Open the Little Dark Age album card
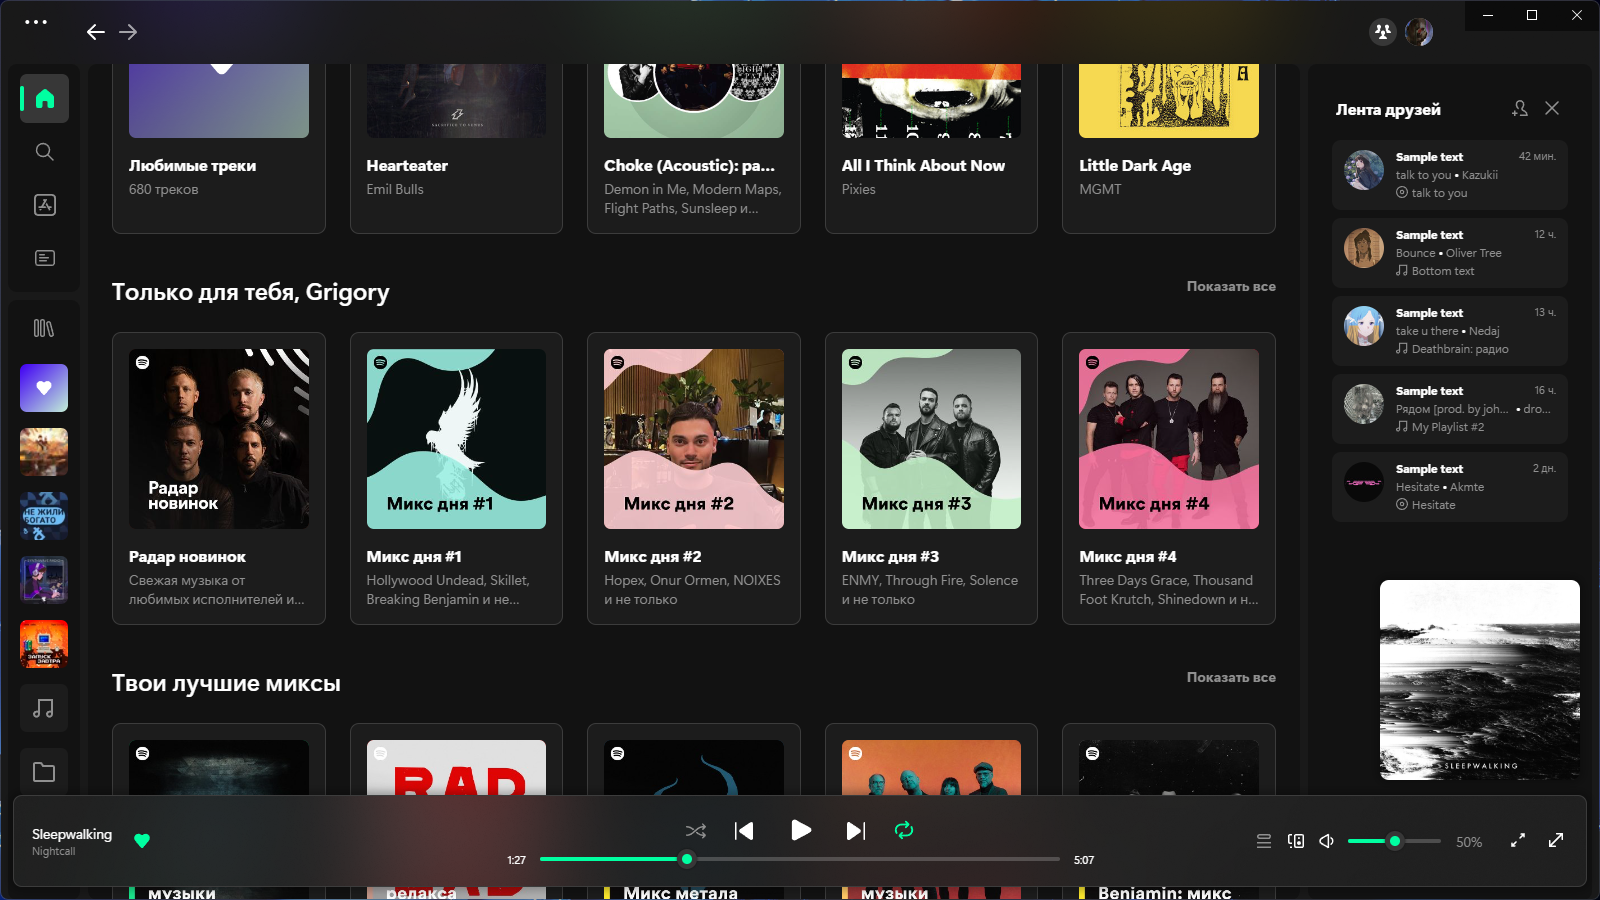The image size is (1600, 900). tap(1169, 148)
